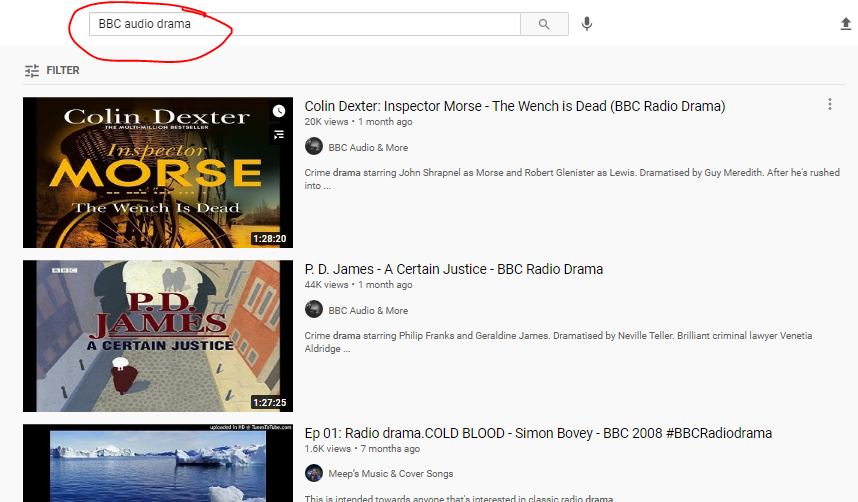Image resolution: width=858 pixels, height=502 pixels.
Task: Click description starting 'Crime drama starring Philip Franks'
Action: pyautogui.click(x=558, y=342)
